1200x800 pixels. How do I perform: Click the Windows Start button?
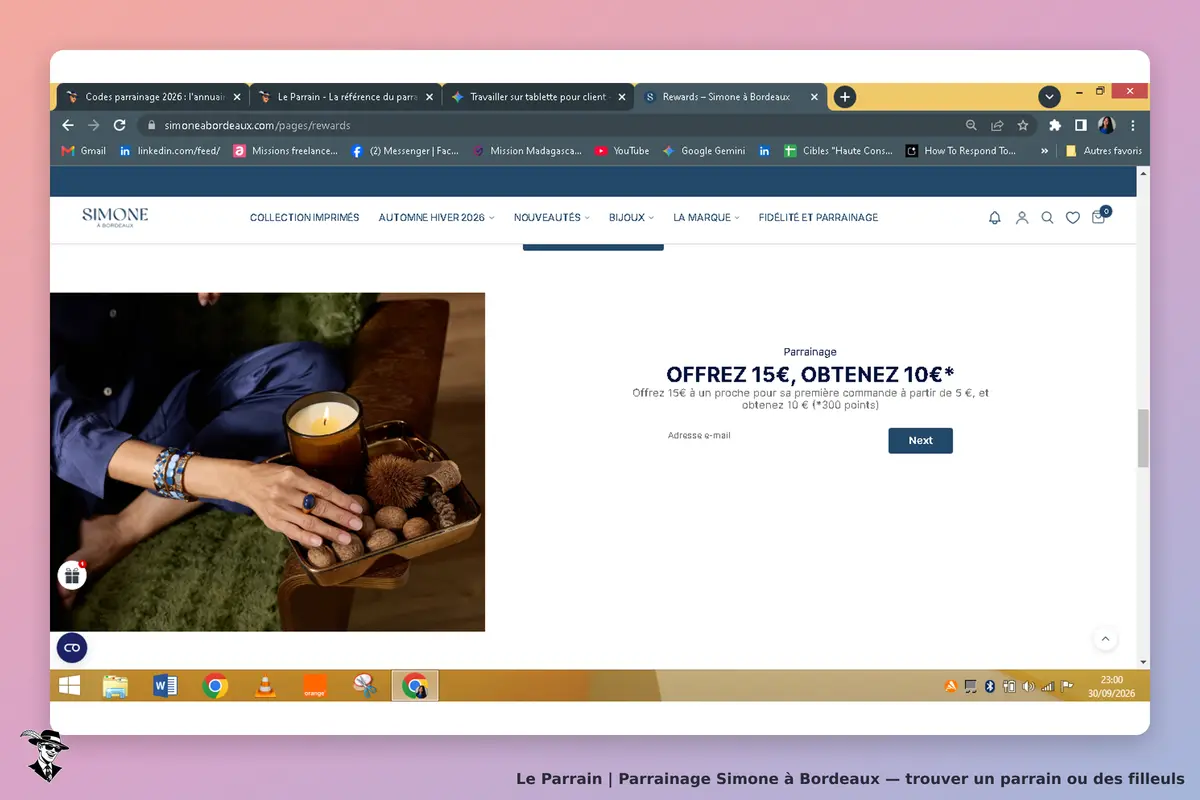[x=69, y=686]
